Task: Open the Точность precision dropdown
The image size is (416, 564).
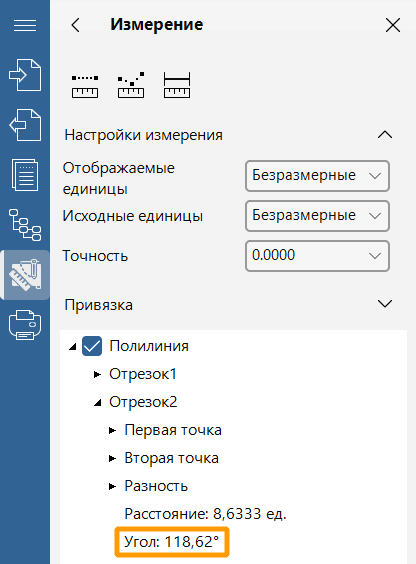Action: 317,256
